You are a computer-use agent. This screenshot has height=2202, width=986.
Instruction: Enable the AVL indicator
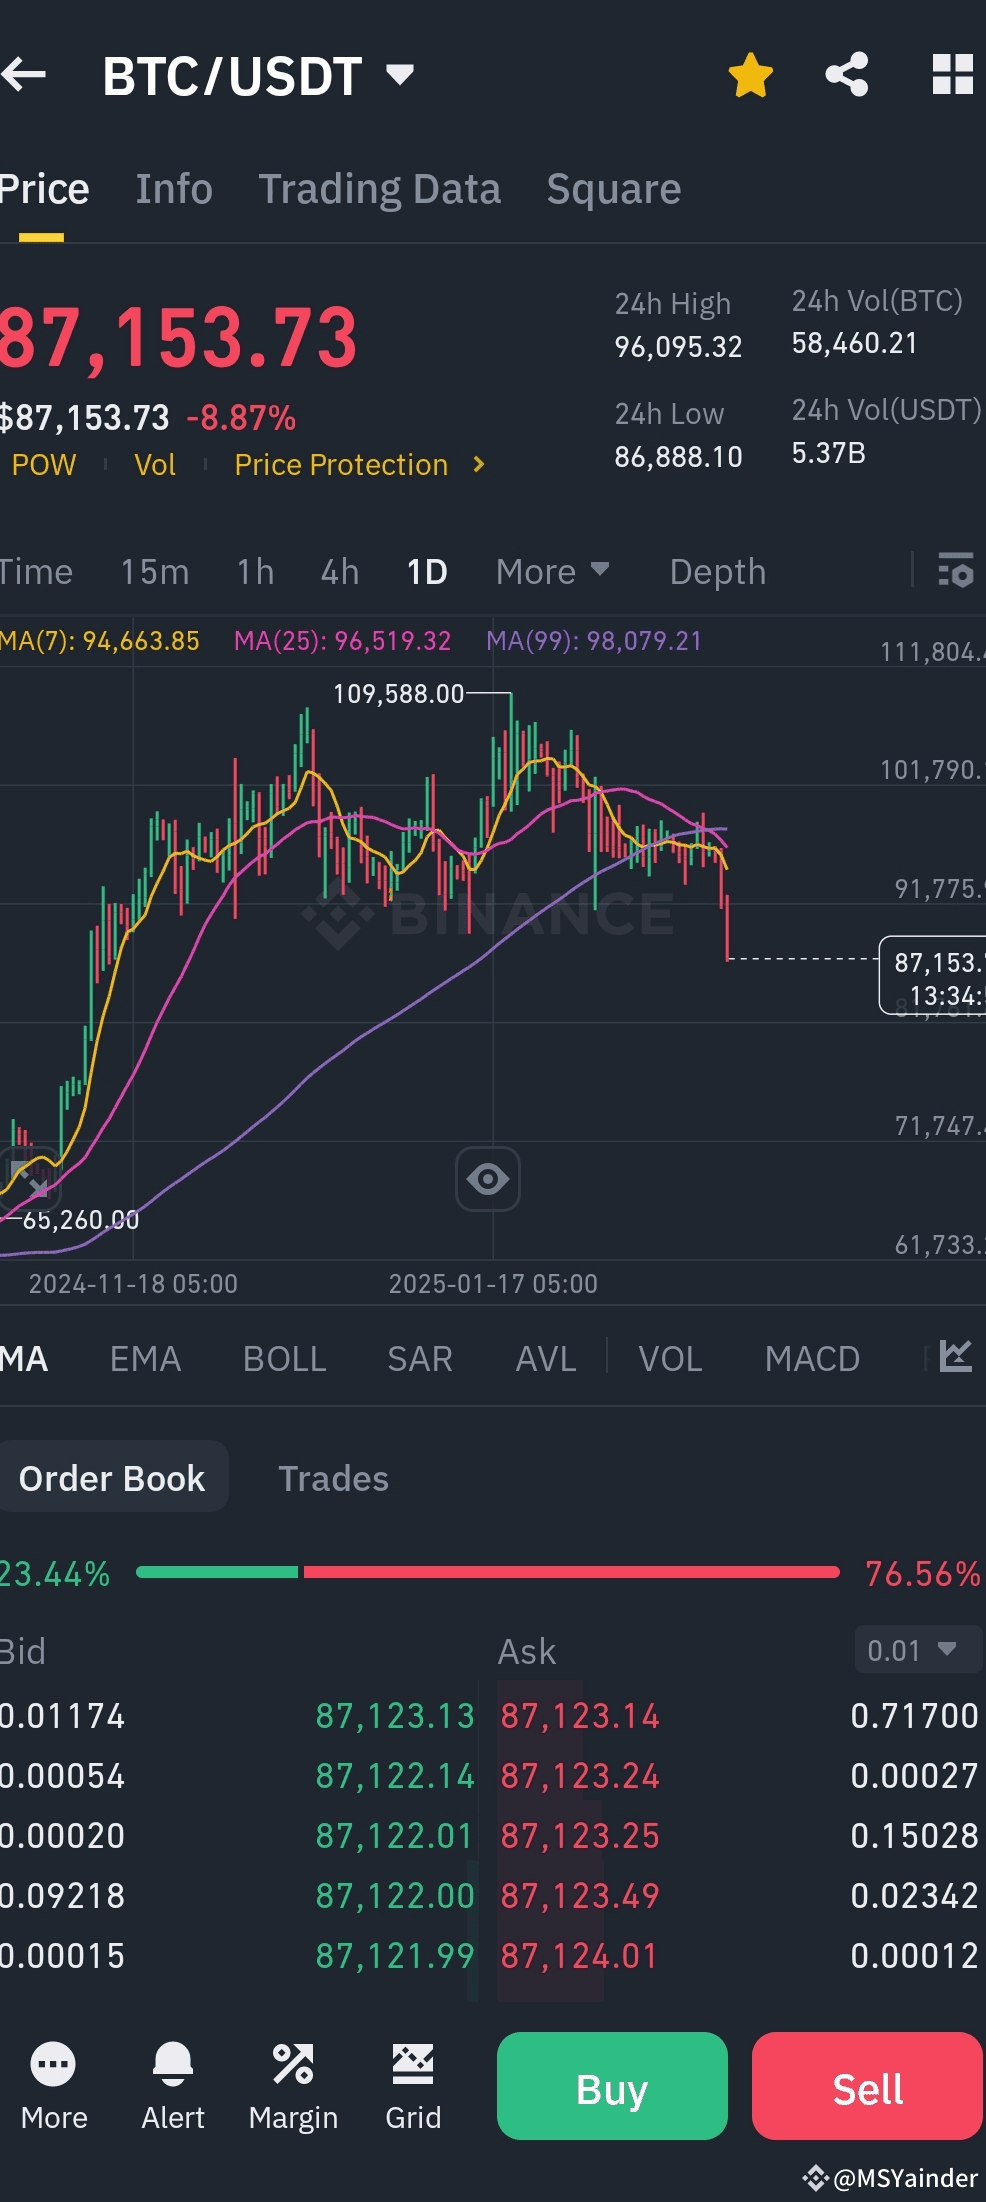coord(546,1359)
